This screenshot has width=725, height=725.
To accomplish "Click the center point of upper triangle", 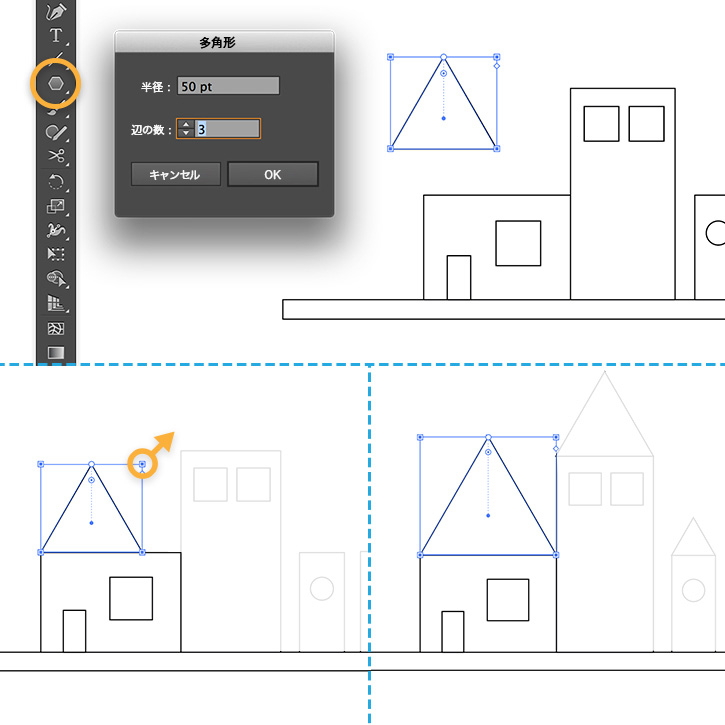I will (x=443, y=118).
